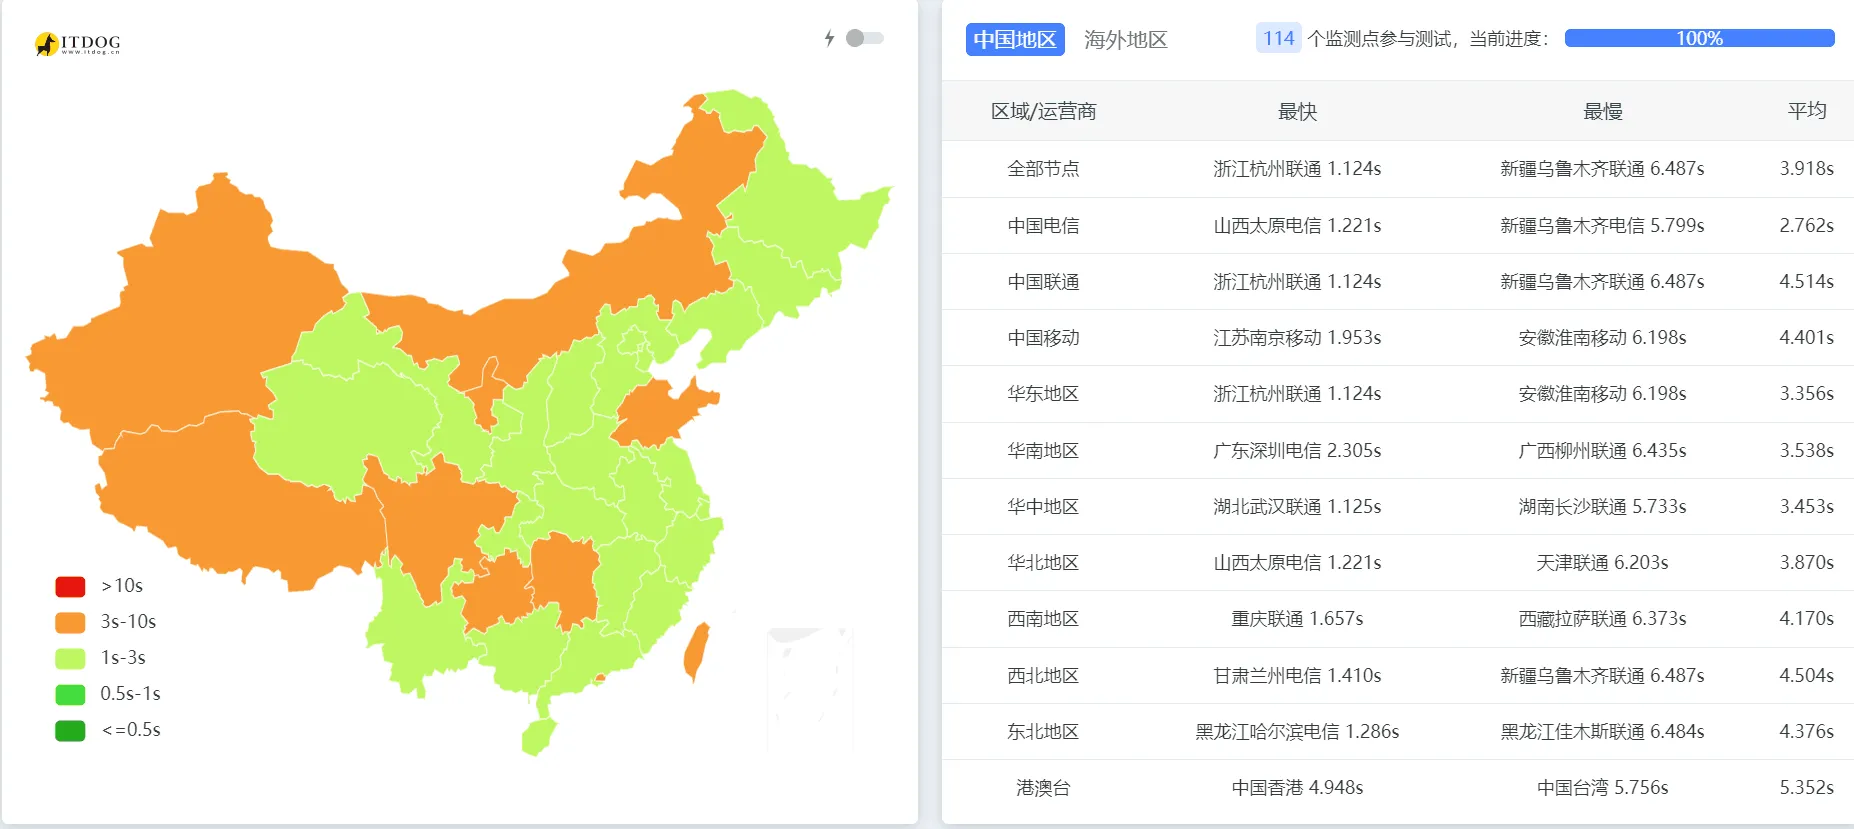The width and height of the screenshot is (1854, 829).
Task: Click the 平均 column header
Action: pyautogui.click(x=1807, y=111)
